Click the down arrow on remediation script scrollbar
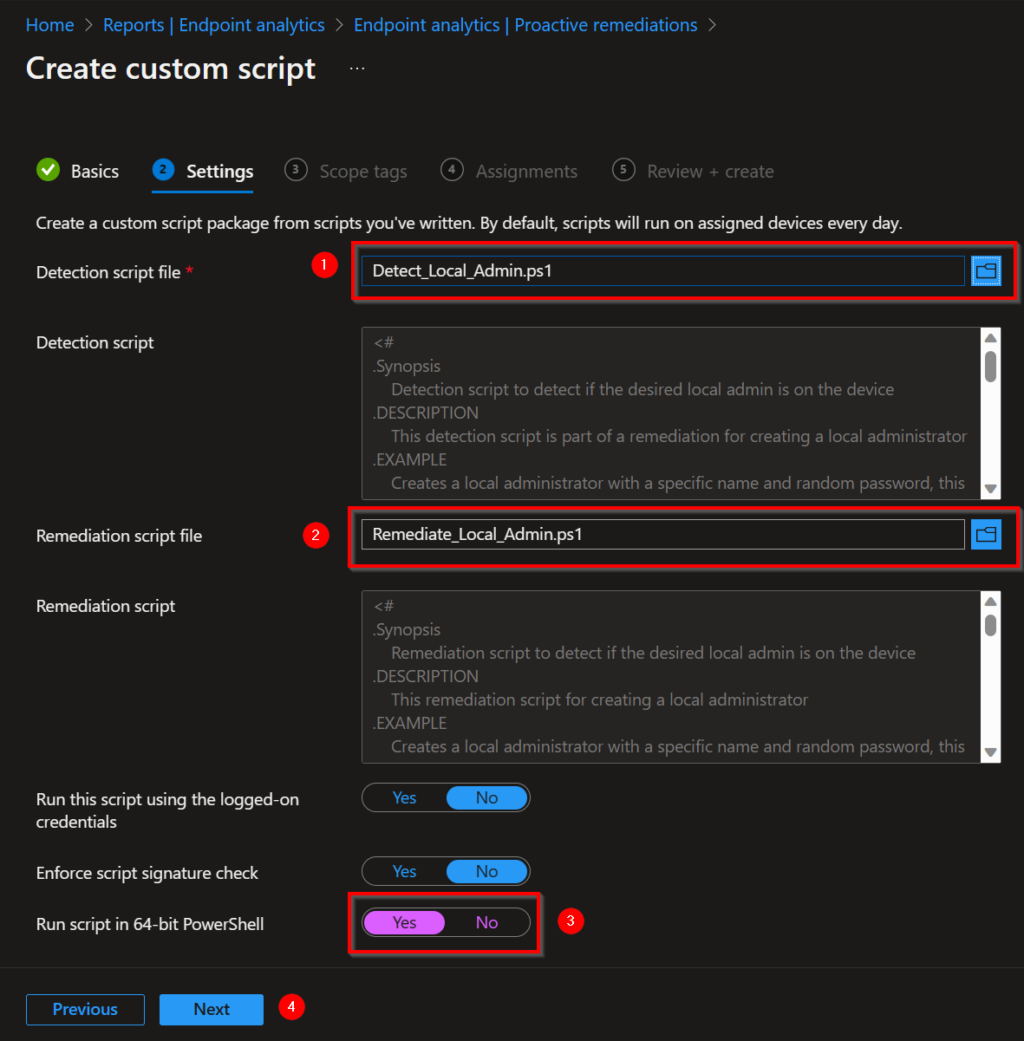This screenshot has height=1041, width=1024. [990, 752]
